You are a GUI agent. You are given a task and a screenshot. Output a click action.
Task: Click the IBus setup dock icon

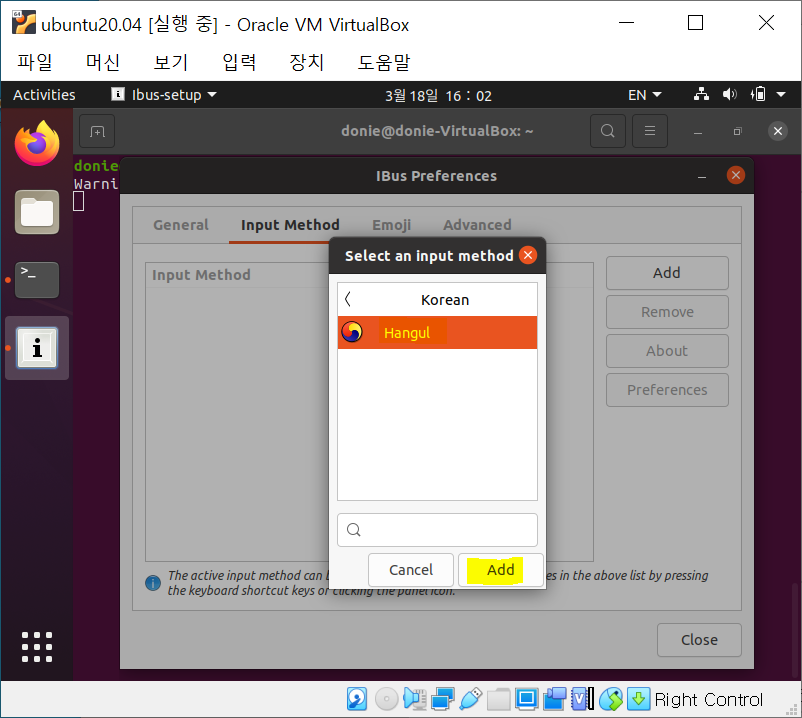(x=37, y=348)
